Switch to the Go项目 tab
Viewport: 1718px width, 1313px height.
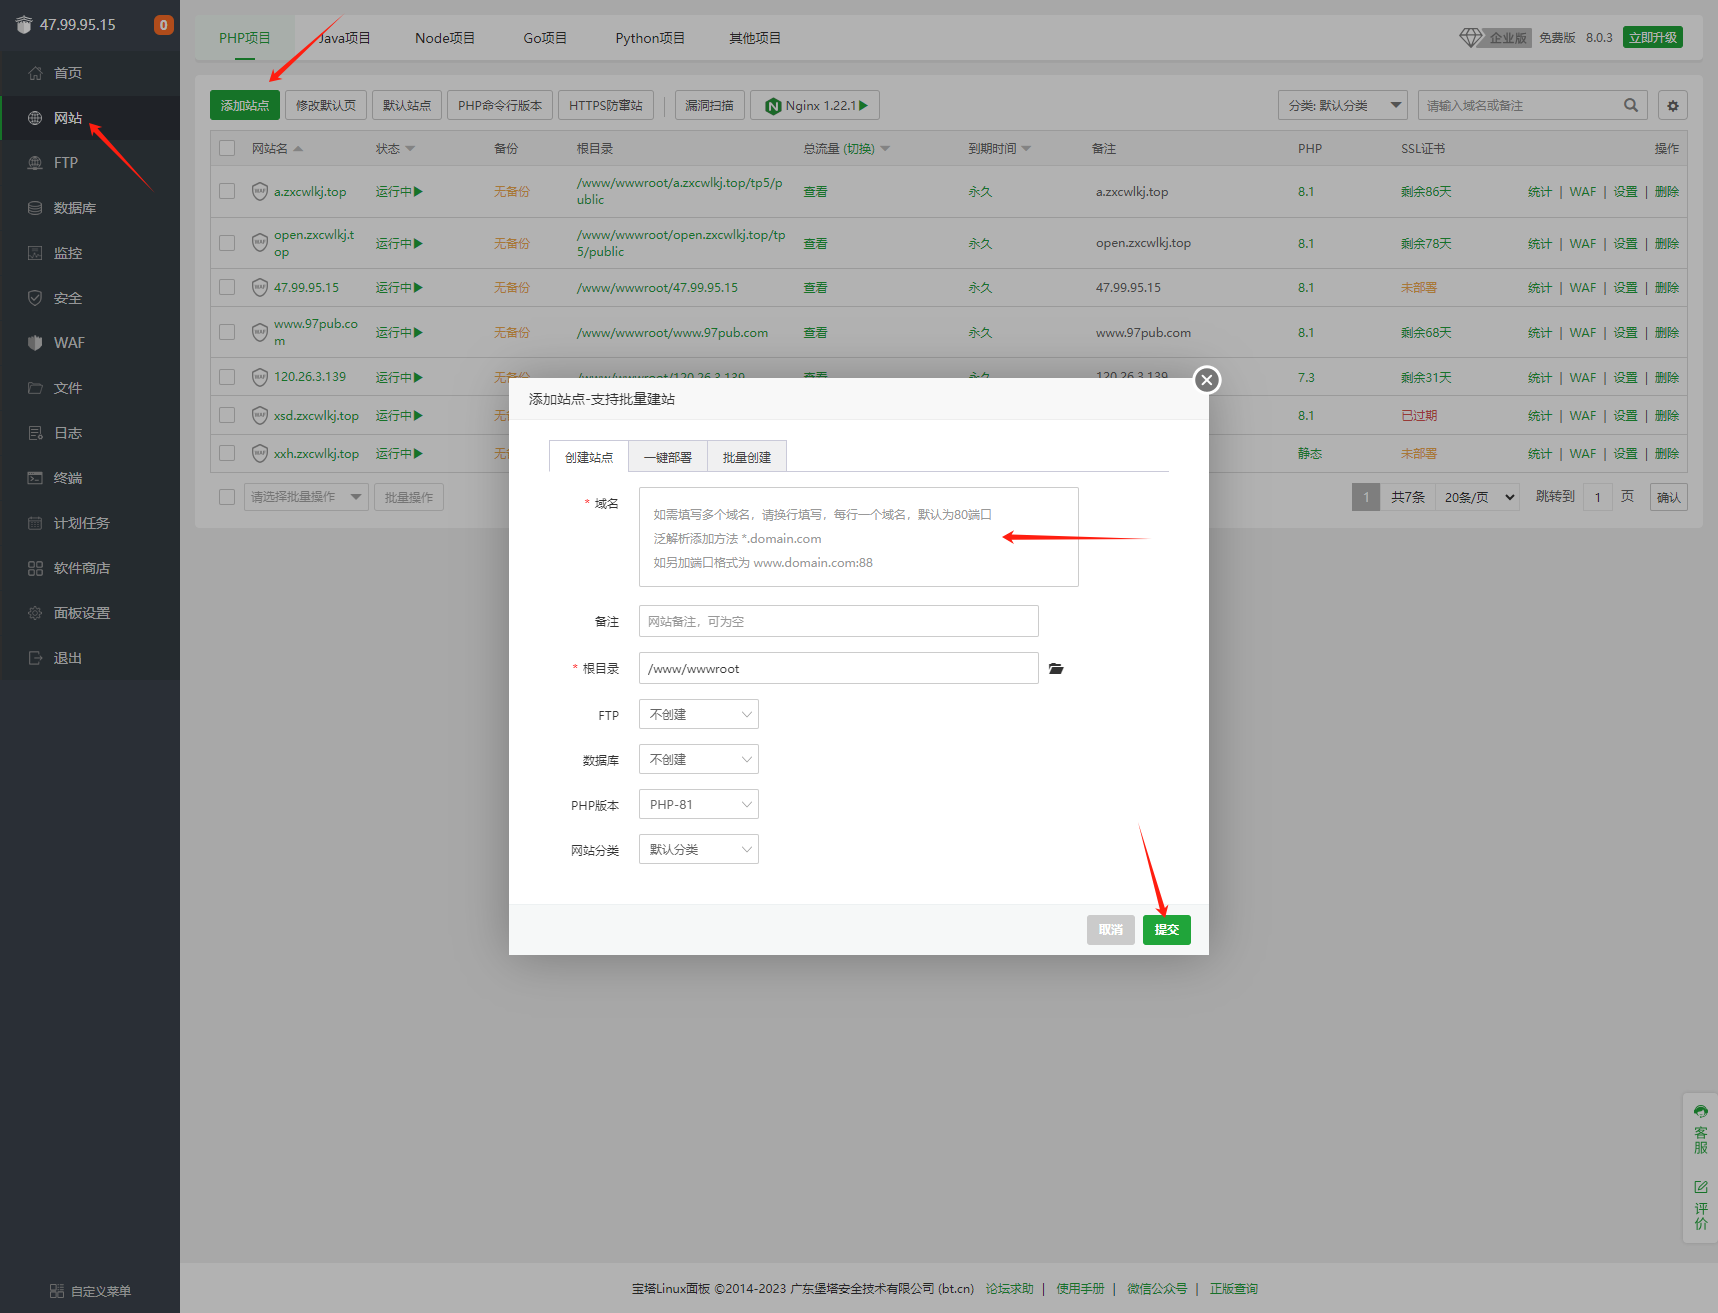545,38
